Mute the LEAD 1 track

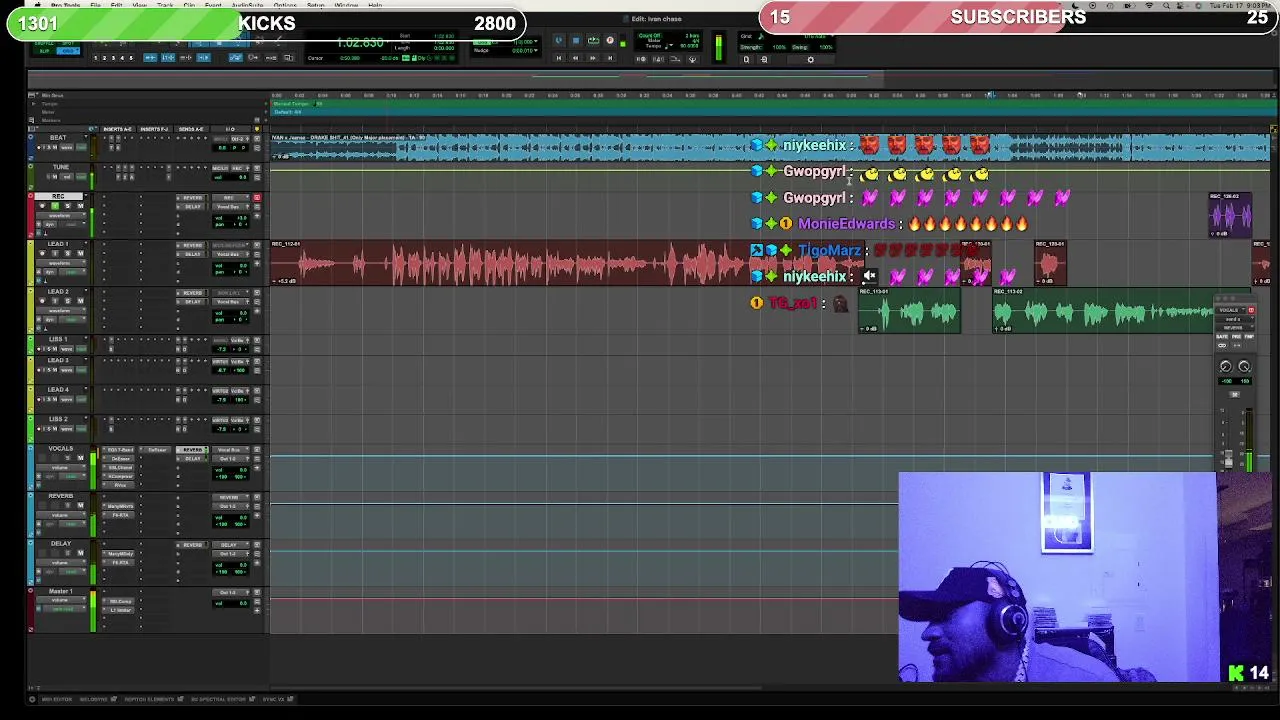tap(80, 253)
